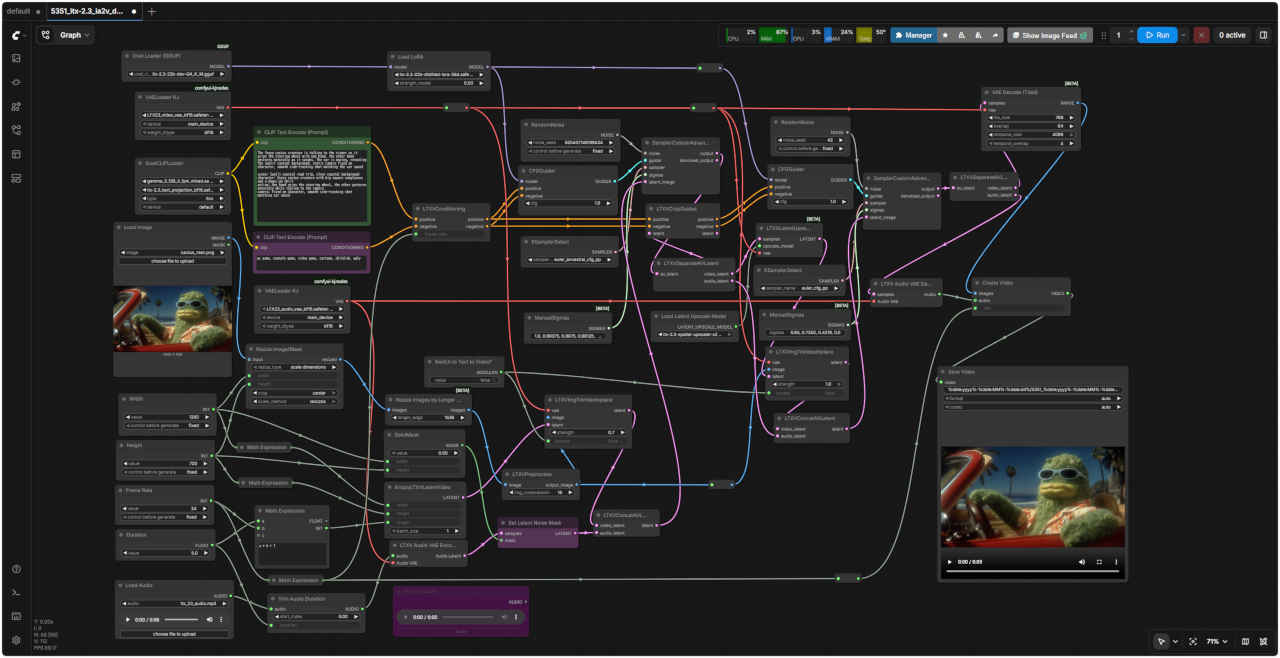Play the Save Video preview

950,562
